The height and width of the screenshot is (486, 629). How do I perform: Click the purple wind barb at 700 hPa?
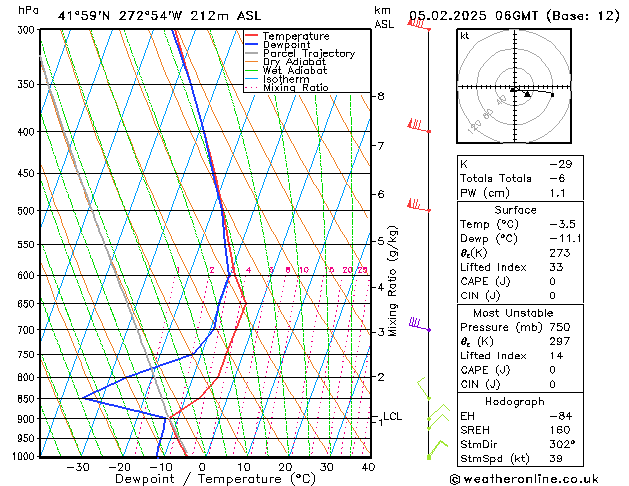tap(420, 324)
